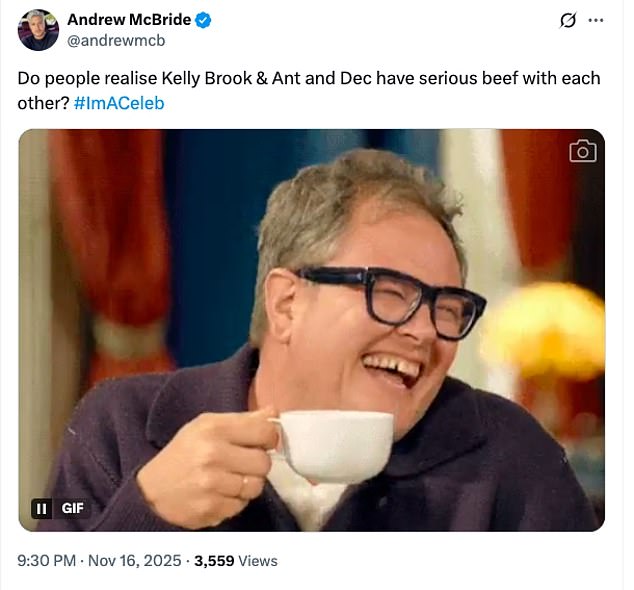The width and height of the screenshot is (634, 590).
Task: Click the Andrew McBride display name
Action: click(129, 21)
